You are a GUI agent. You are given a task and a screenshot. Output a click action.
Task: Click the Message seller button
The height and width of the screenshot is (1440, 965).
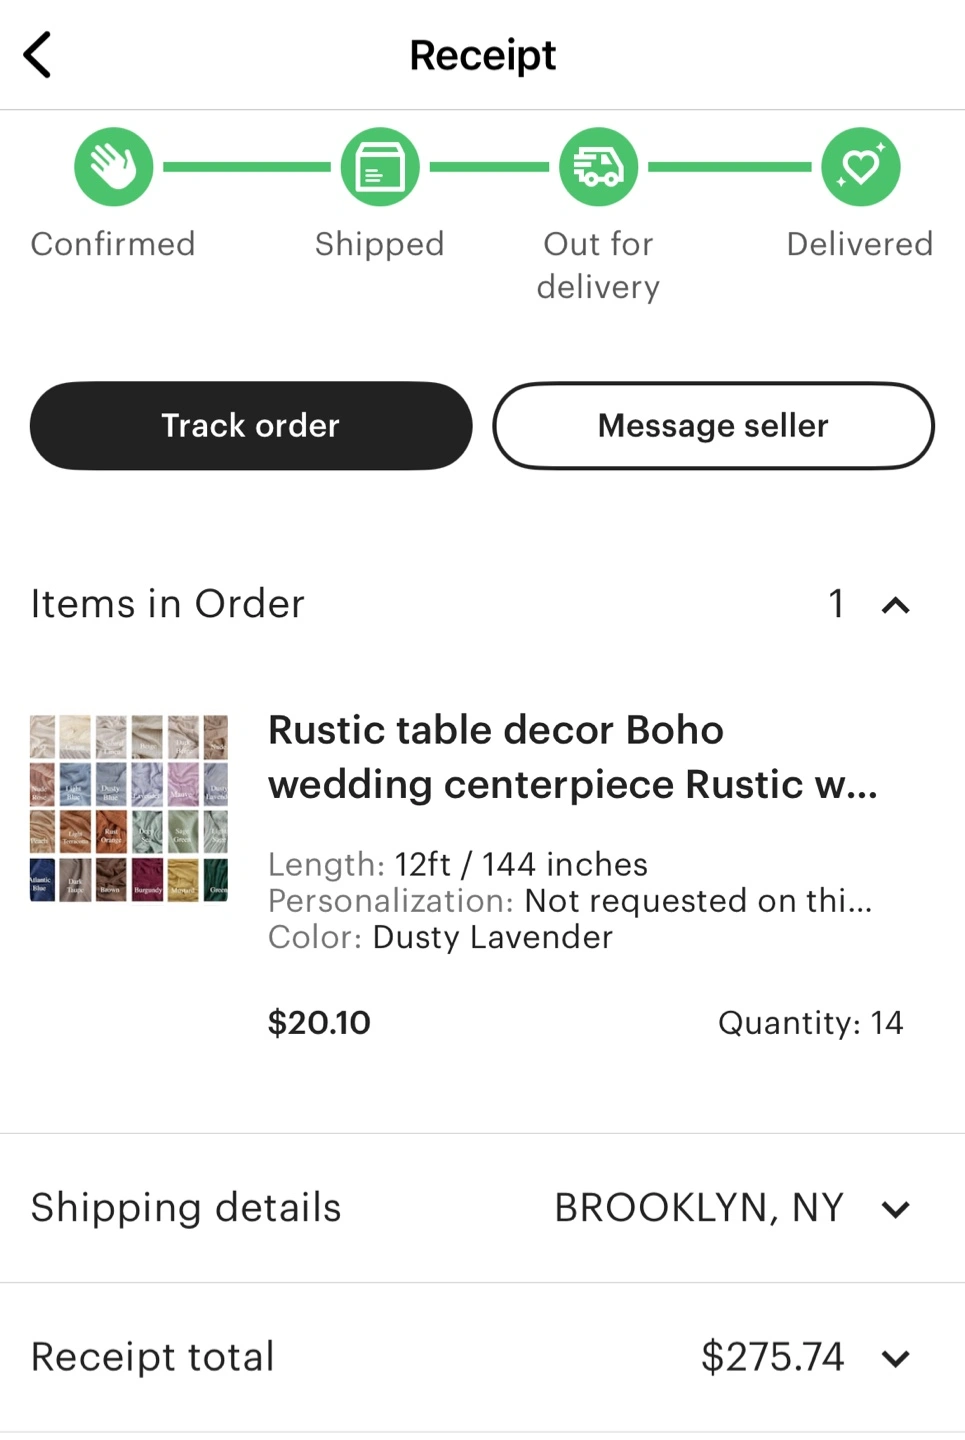(713, 426)
